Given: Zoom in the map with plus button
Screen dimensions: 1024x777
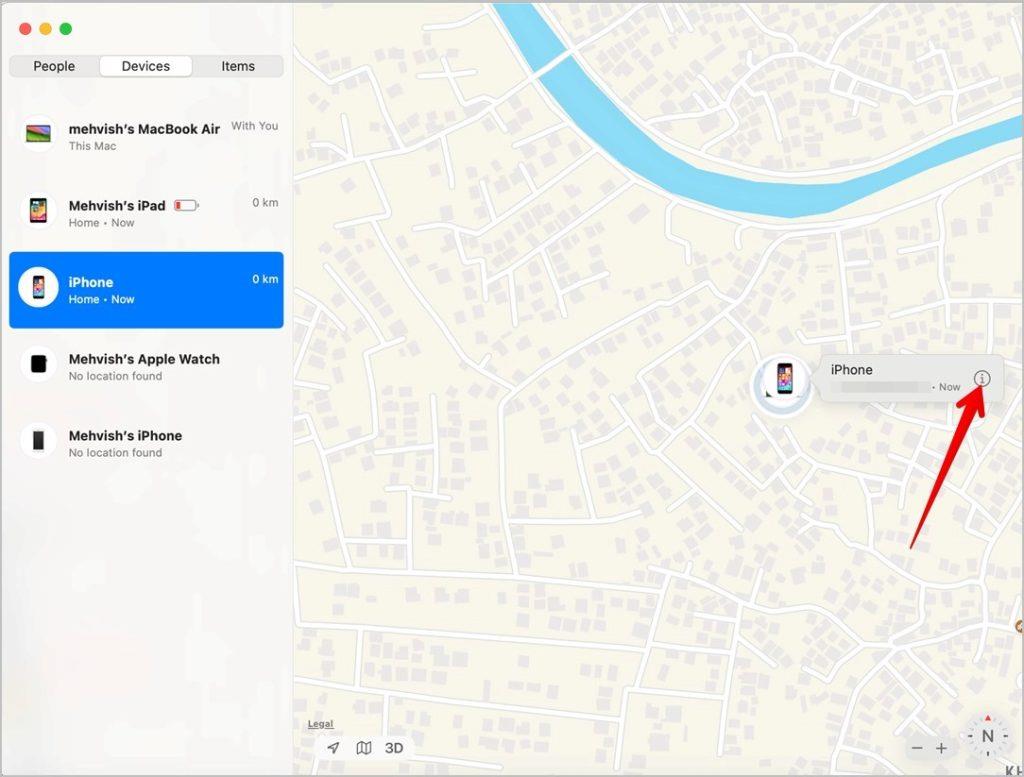Looking at the screenshot, I should tap(941, 748).
